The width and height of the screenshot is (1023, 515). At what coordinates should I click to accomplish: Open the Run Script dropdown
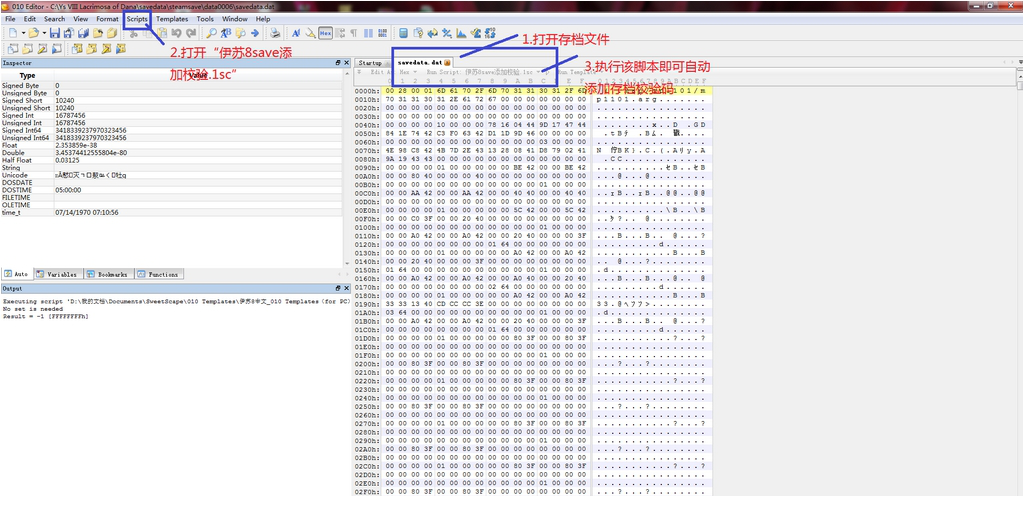pyautogui.click(x=484, y=72)
